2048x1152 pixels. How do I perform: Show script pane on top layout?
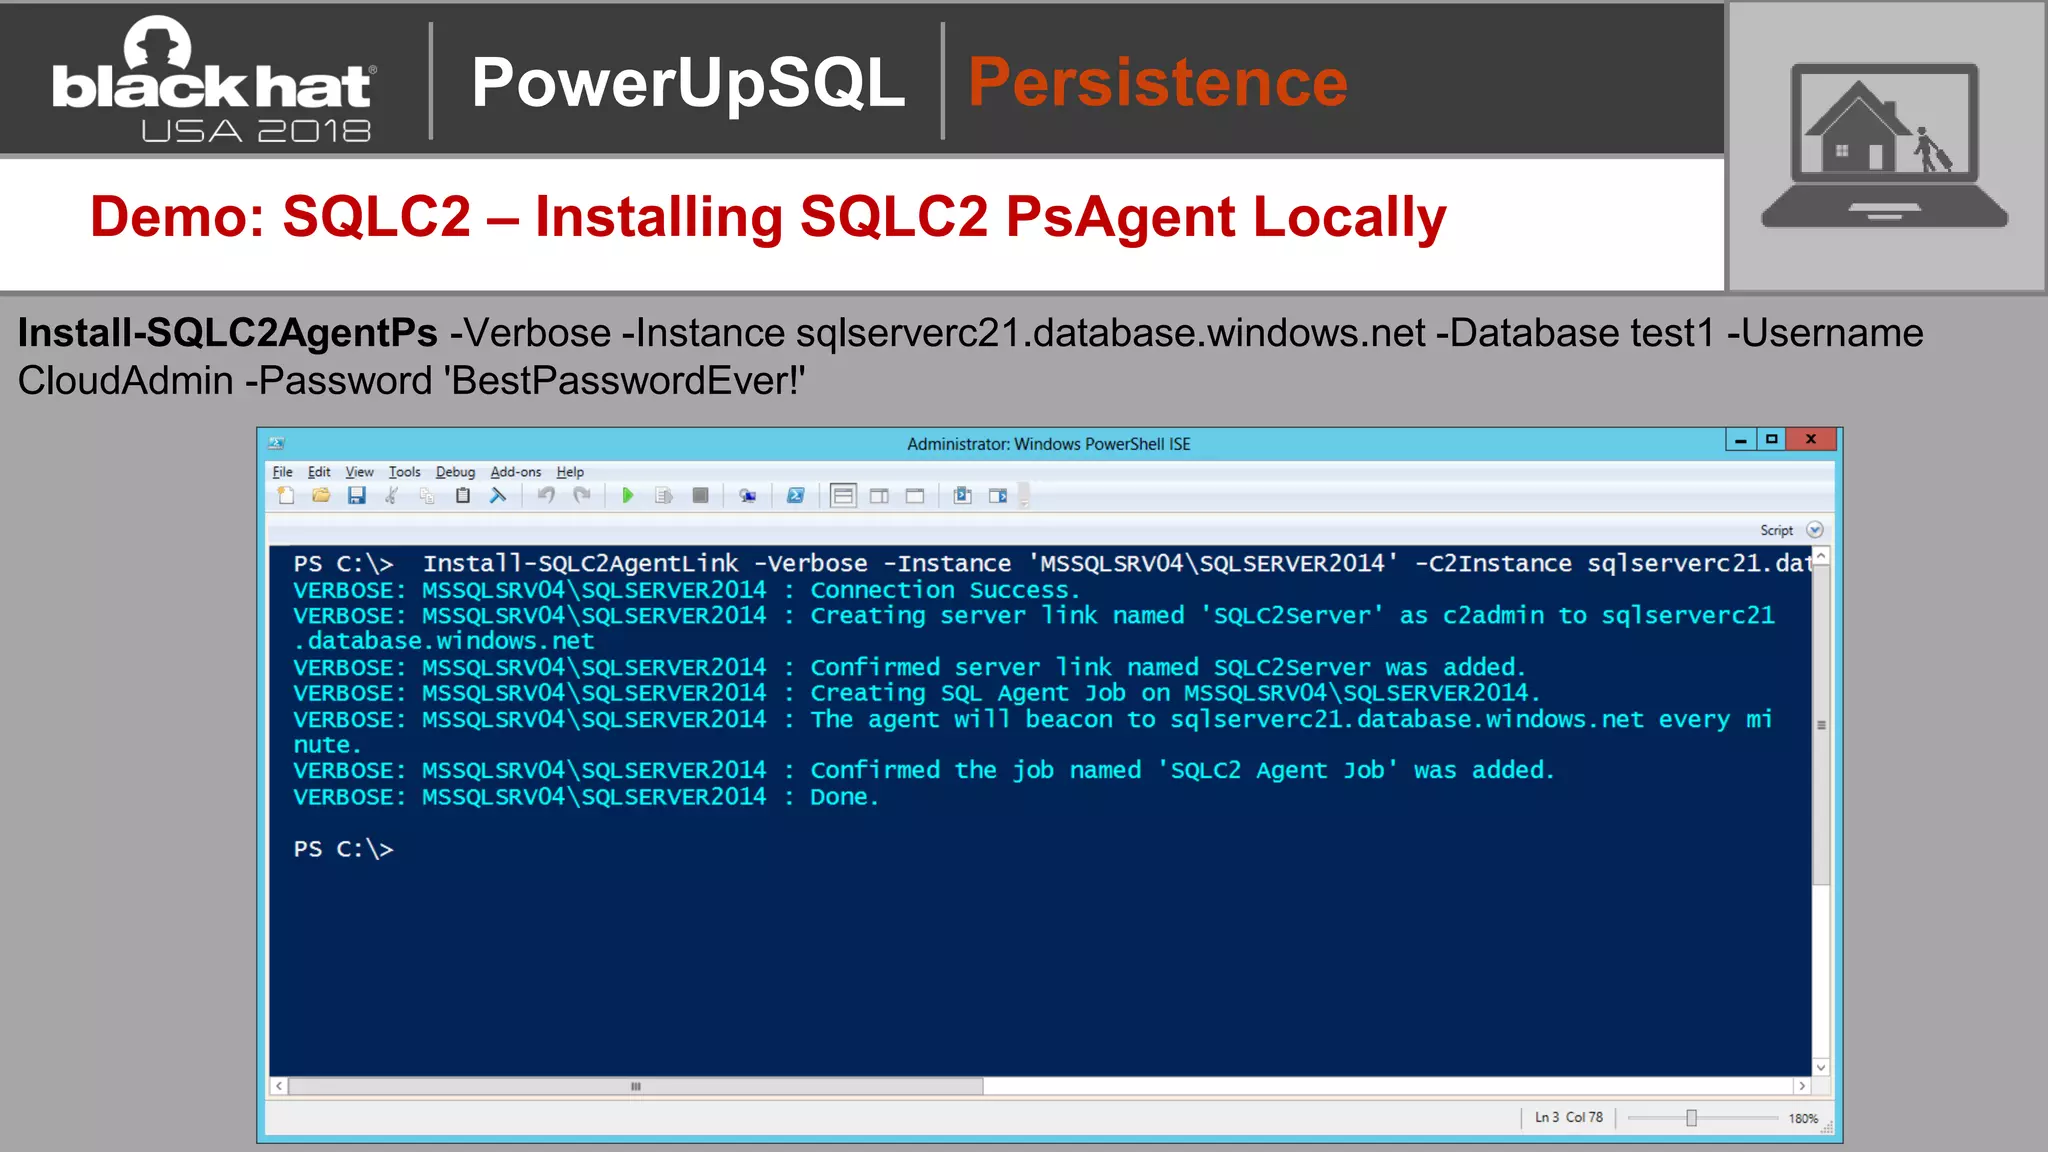click(x=843, y=495)
